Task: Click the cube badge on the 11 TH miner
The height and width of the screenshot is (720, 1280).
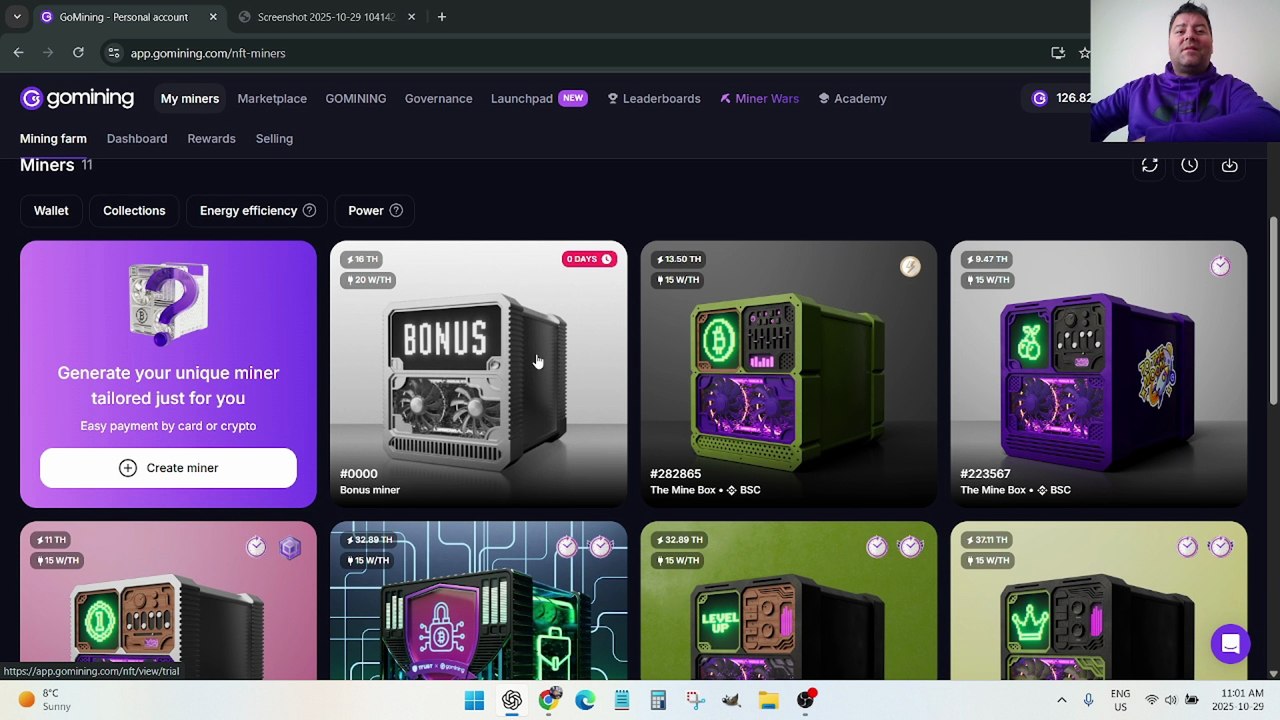Action: 290,547
